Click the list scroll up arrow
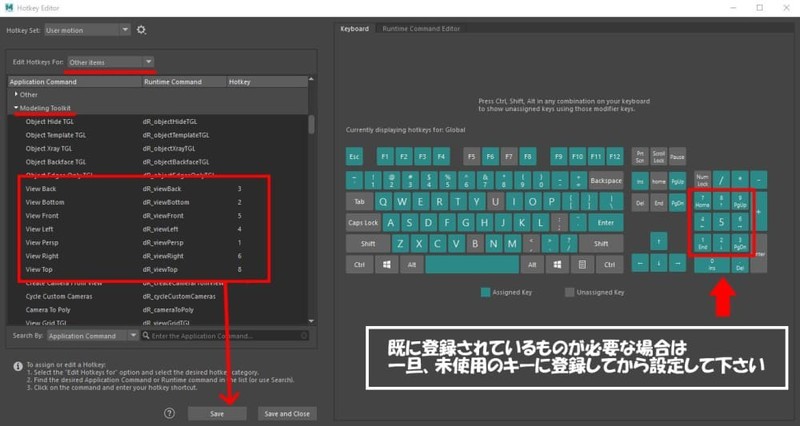The width and height of the screenshot is (800, 426). tap(311, 80)
